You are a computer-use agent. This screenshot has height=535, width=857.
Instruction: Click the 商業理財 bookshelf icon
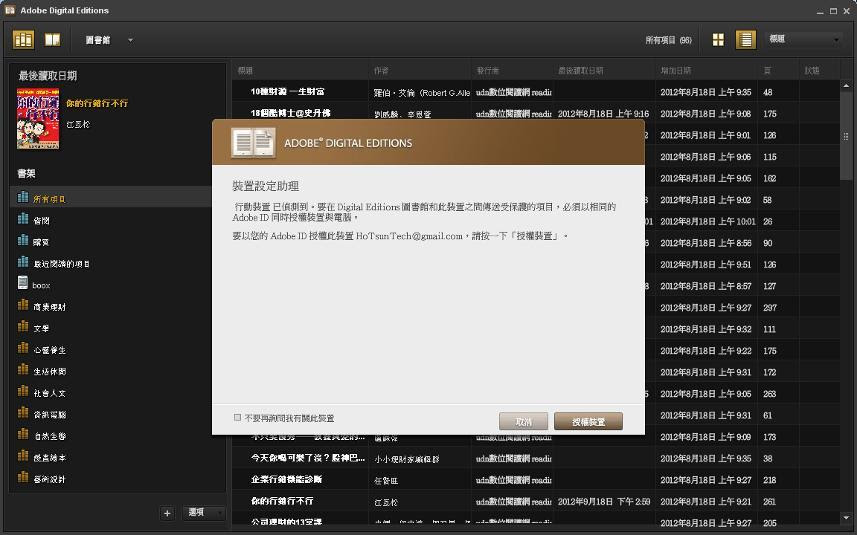tap(23, 305)
